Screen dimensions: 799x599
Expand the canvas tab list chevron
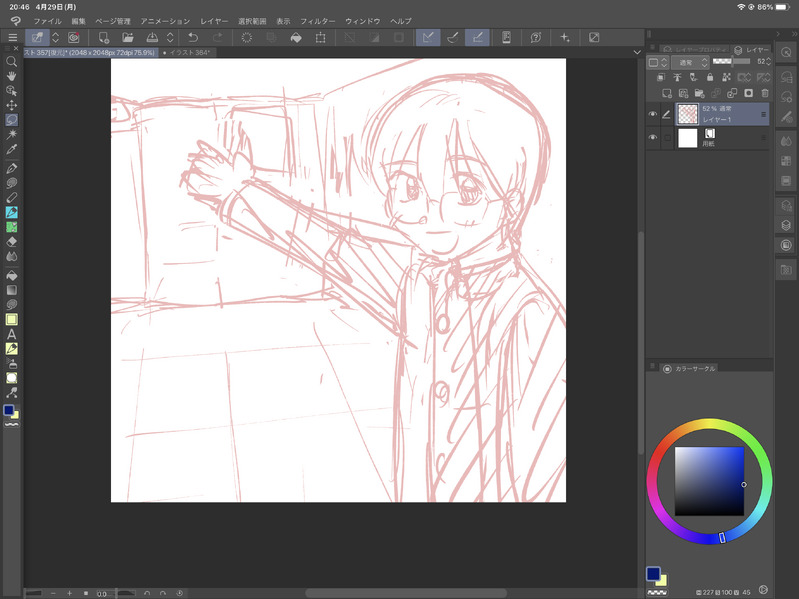click(x=637, y=52)
